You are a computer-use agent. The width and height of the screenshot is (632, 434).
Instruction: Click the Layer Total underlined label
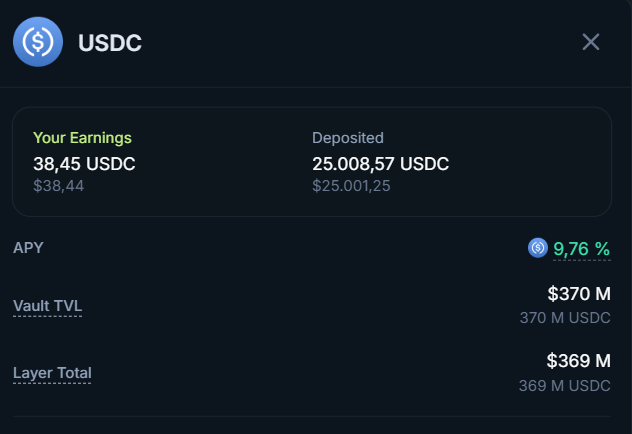[x=52, y=373]
